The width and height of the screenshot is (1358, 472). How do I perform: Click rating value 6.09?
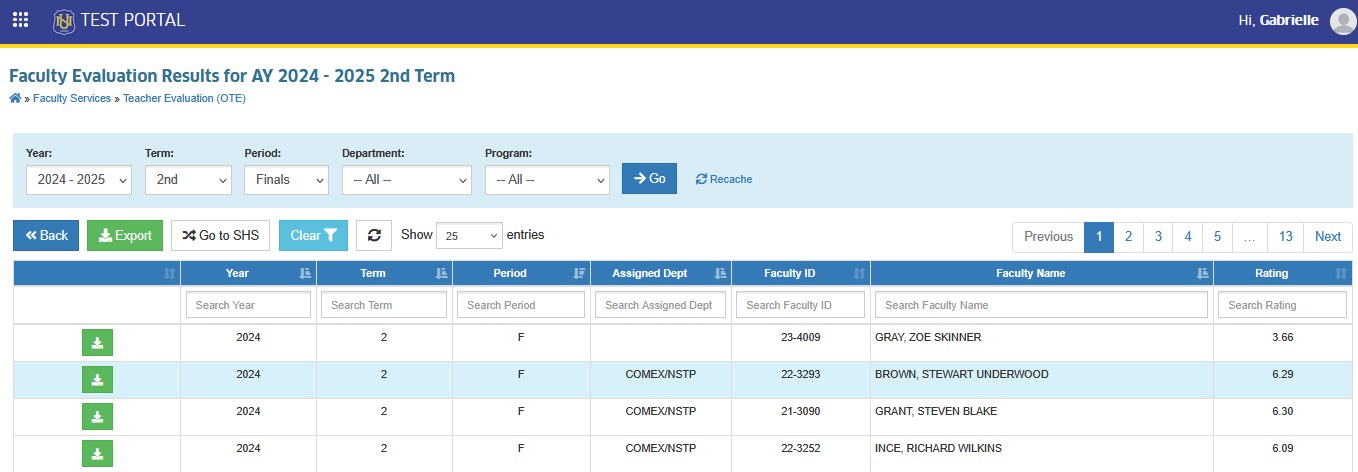click(x=1283, y=448)
